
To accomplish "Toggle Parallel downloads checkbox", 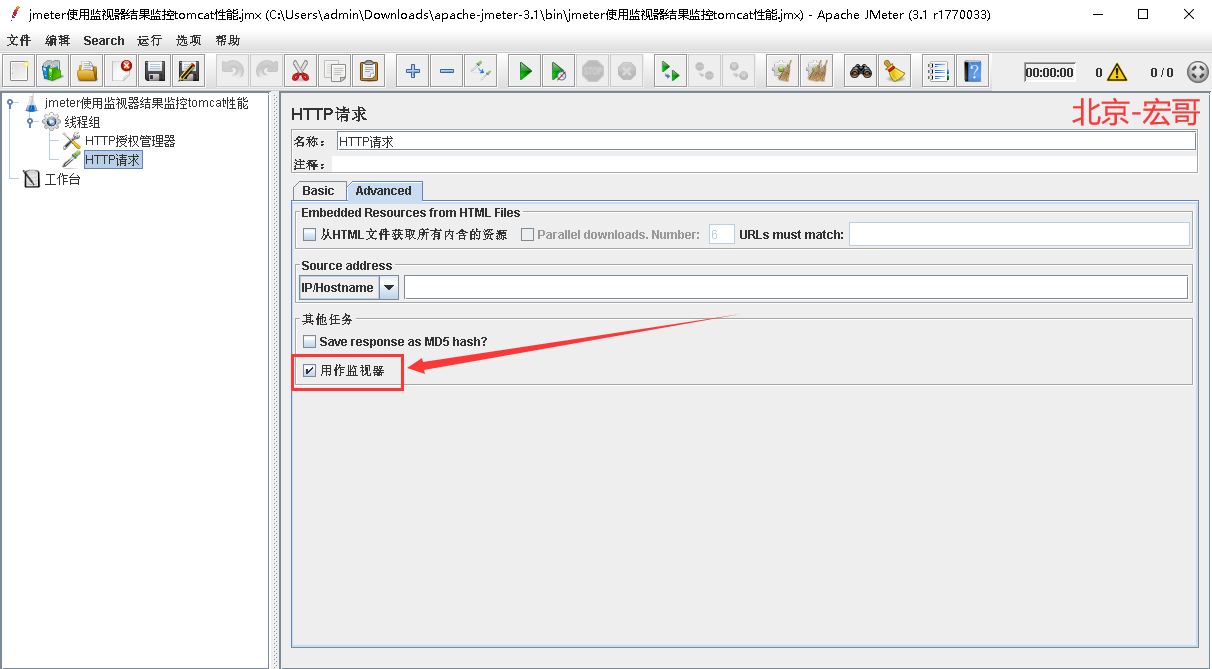I will 528,235.
